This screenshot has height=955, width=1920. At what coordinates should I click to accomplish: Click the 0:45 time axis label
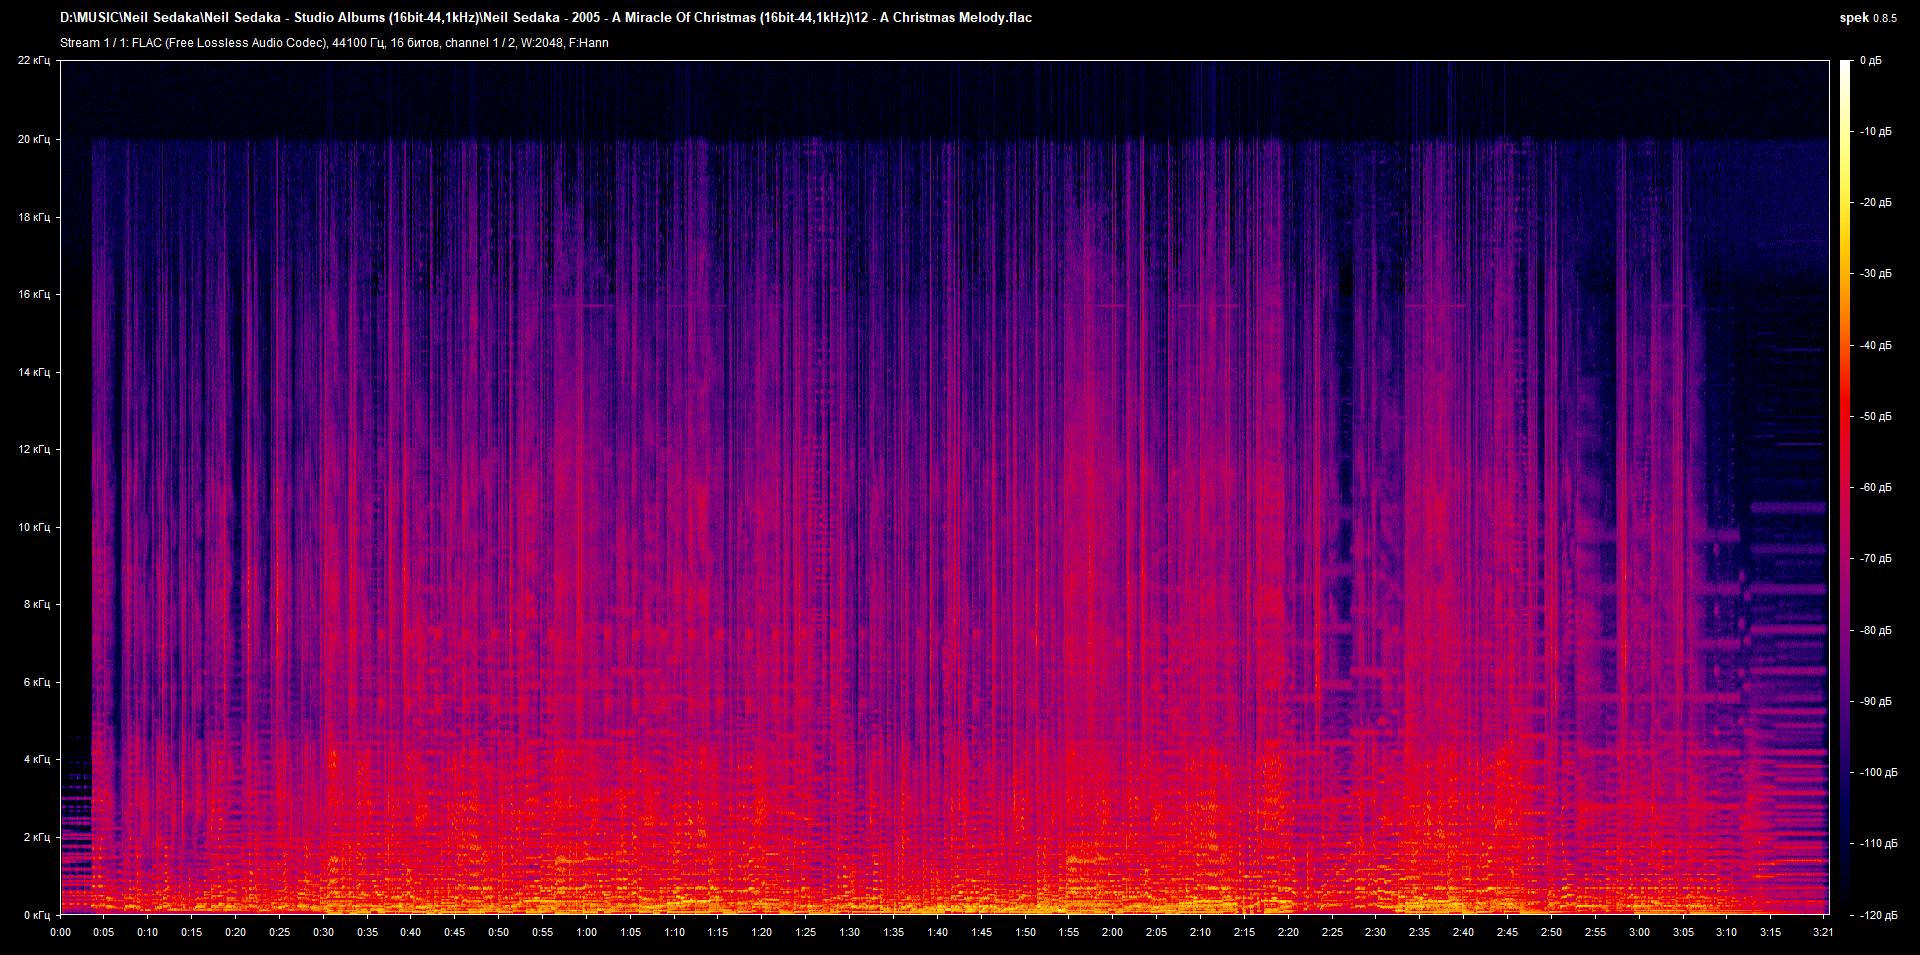click(x=454, y=932)
